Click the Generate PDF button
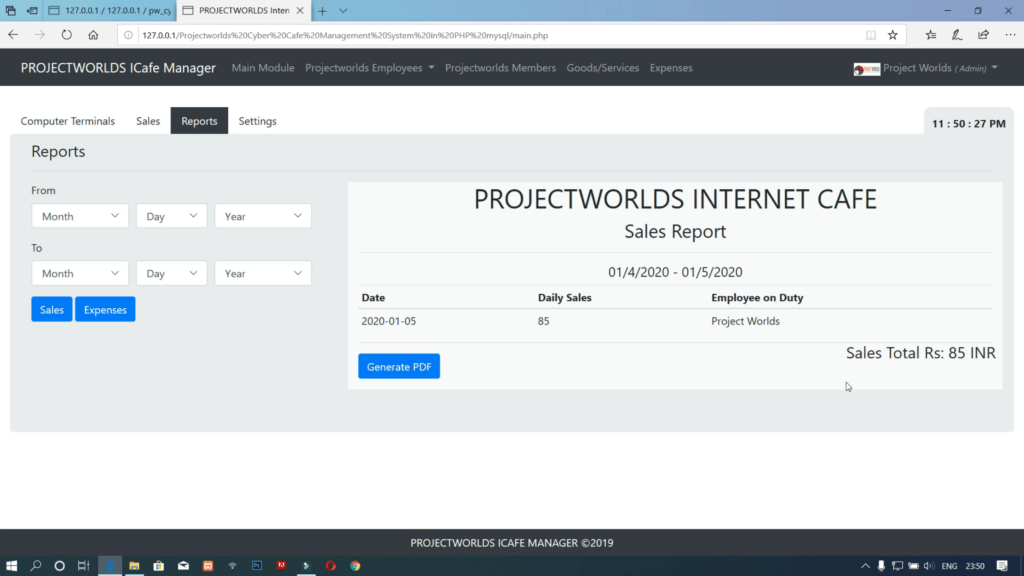The image size is (1024, 576). pyautogui.click(x=398, y=366)
